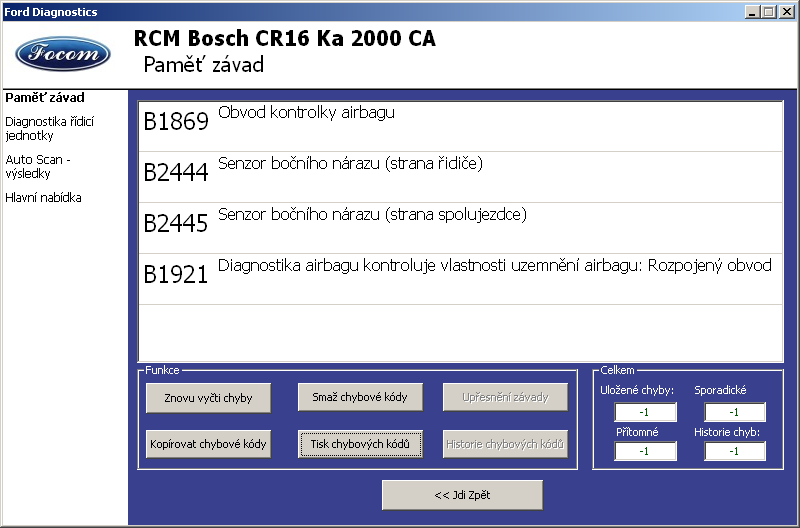800x528 pixels.
Task: Click RCM Bosch CR16 Ka 2000 CA heading
Action: (x=285, y=38)
